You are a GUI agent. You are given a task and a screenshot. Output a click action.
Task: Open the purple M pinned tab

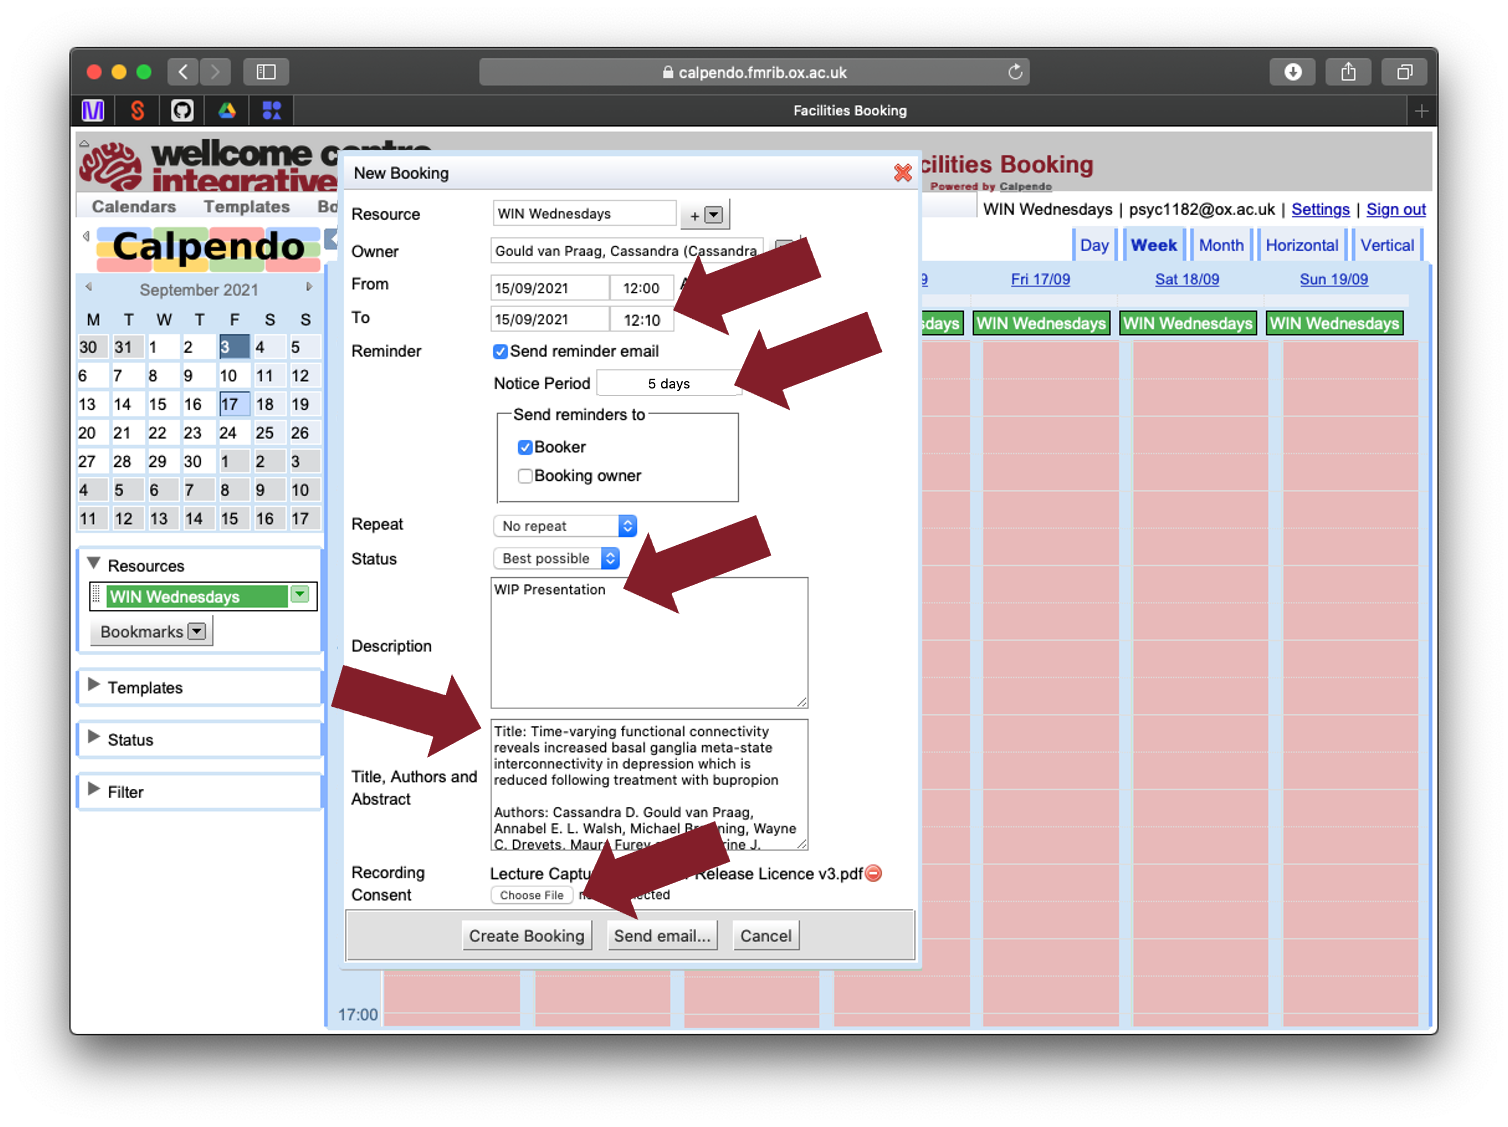click(x=93, y=111)
